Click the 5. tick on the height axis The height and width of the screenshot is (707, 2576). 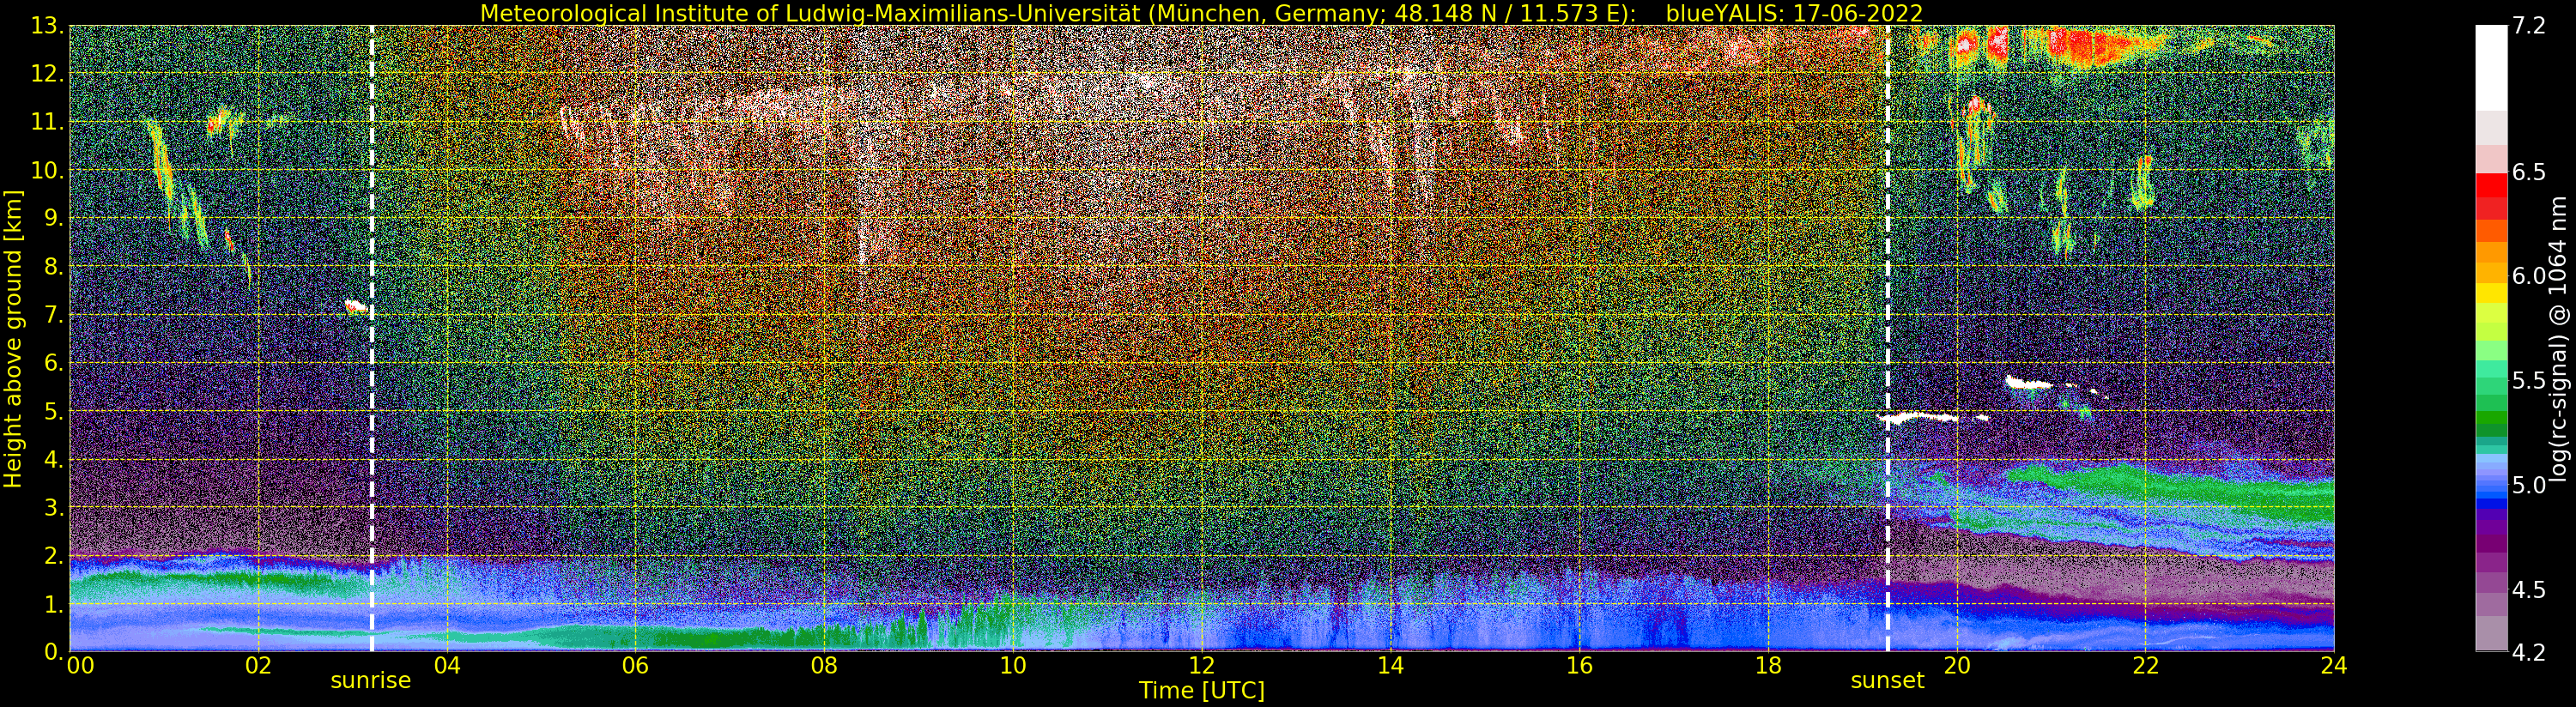(53, 411)
